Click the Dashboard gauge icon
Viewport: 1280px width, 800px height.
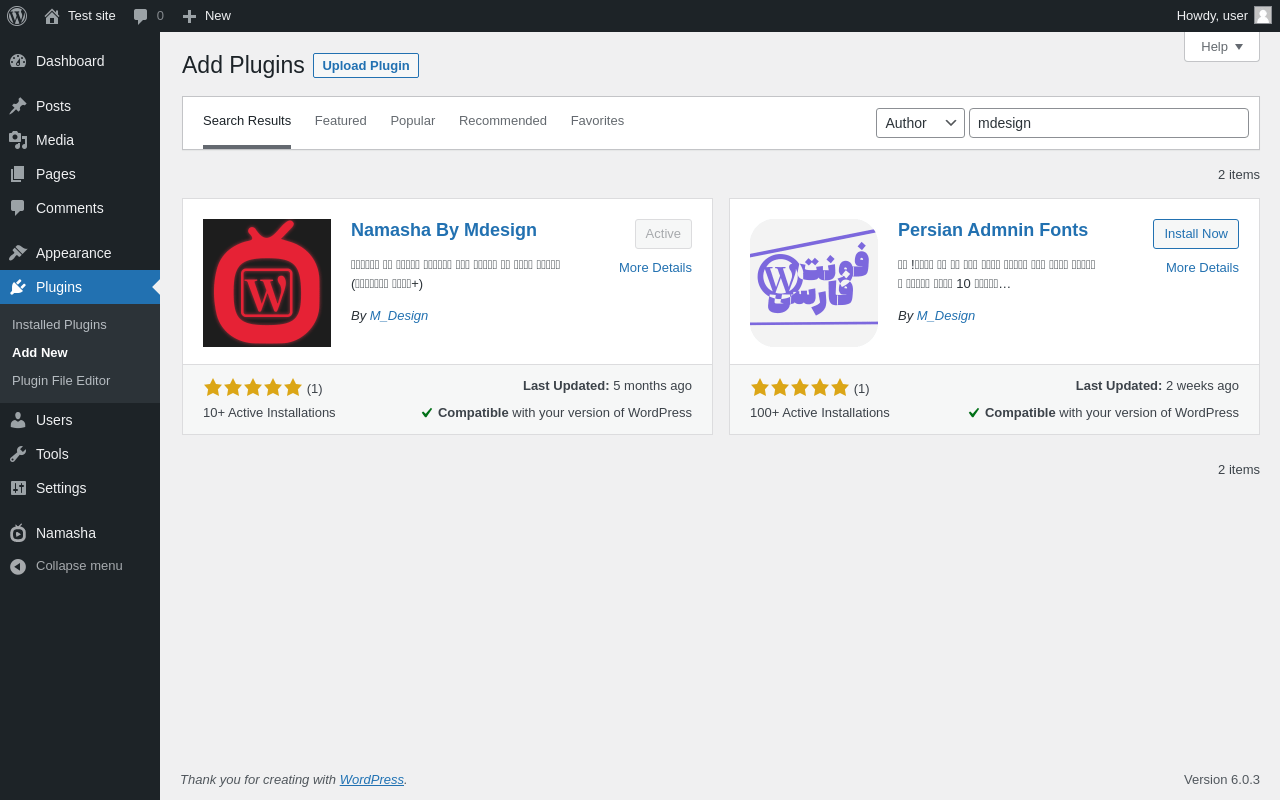click(18, 61)
